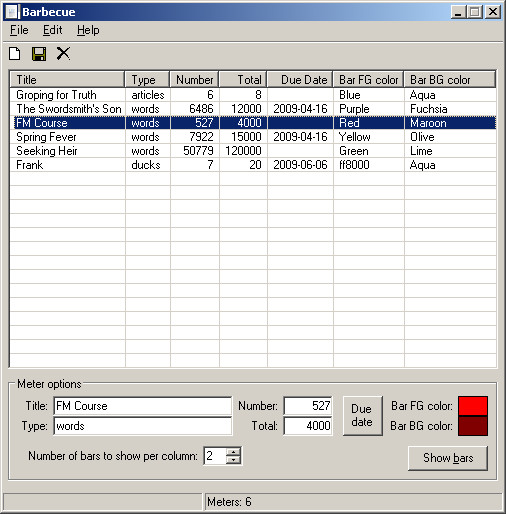Click the Number field showing 527
Viewport: 506px width, 514px height.
(308, 406)
